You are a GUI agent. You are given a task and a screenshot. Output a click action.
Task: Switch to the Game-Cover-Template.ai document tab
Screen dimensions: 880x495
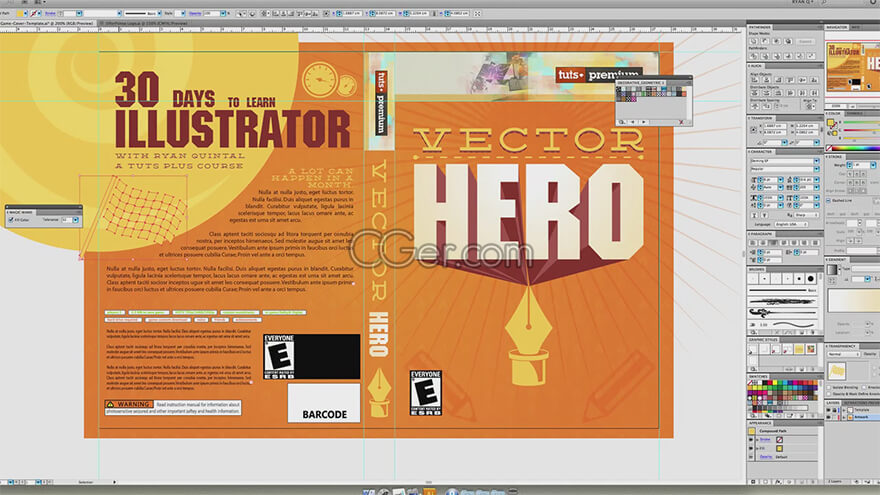pos(47,24)
